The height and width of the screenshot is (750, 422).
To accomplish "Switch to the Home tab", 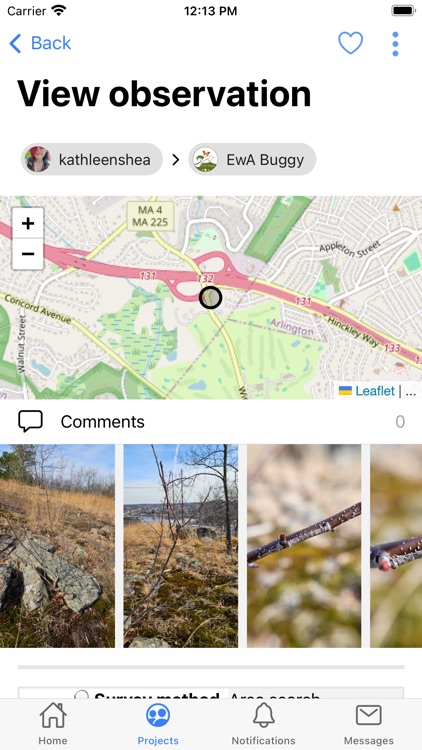I will [53, 724].
